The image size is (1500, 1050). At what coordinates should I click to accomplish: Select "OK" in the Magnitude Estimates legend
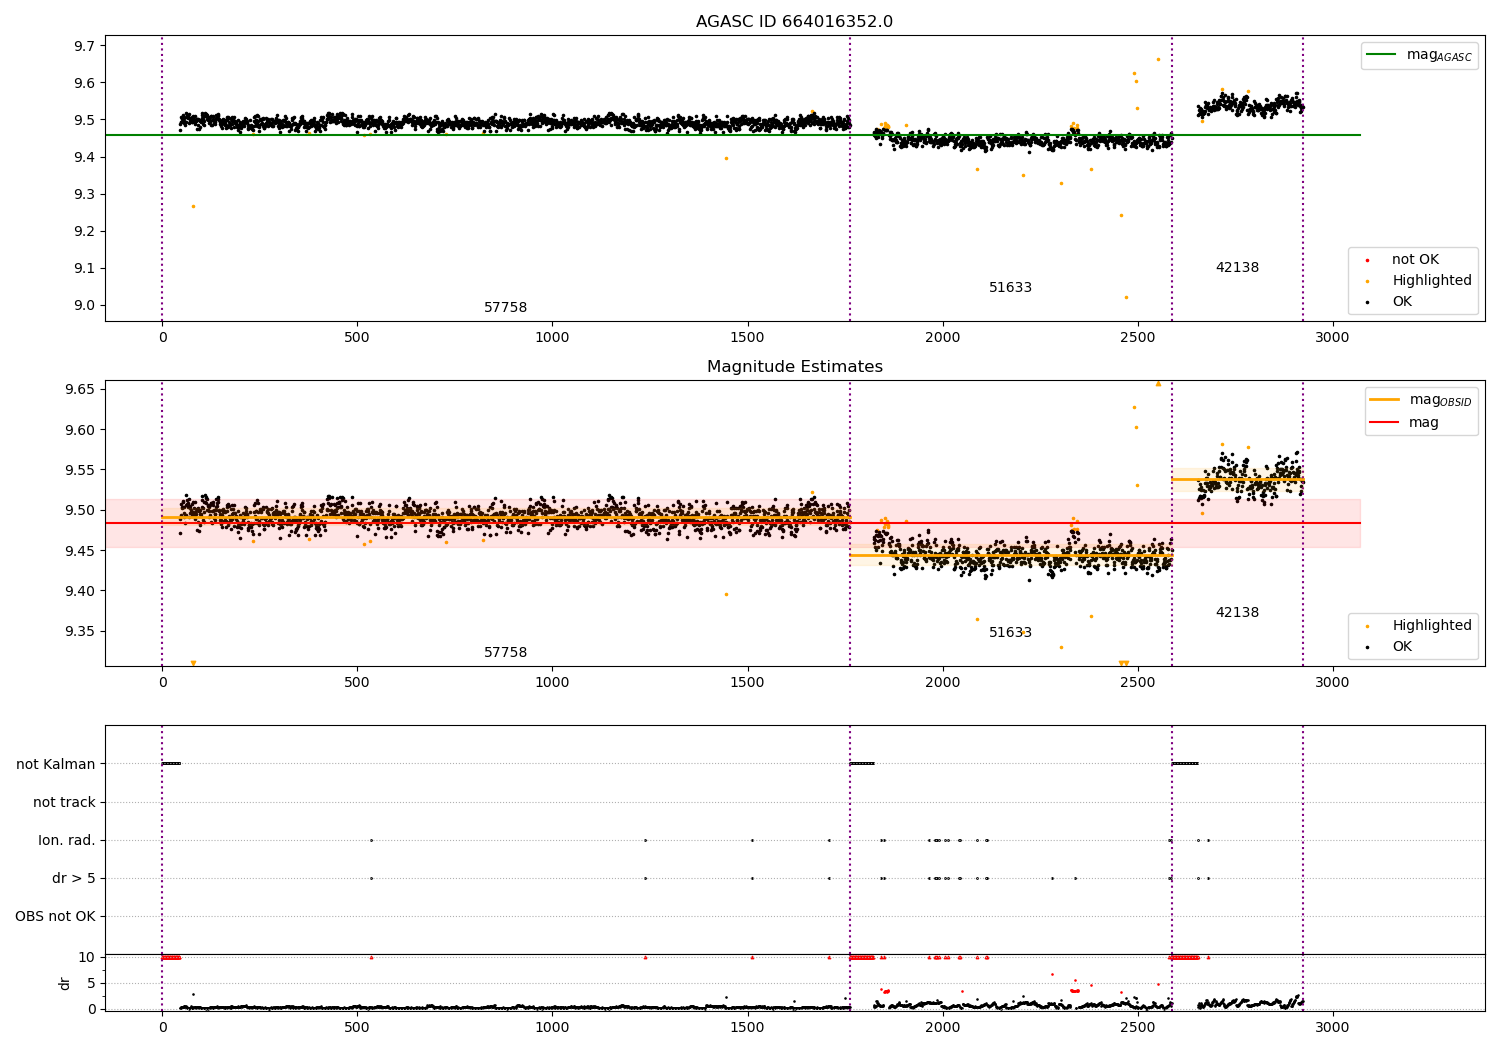pyautogui.click(x=1402, y=647)
